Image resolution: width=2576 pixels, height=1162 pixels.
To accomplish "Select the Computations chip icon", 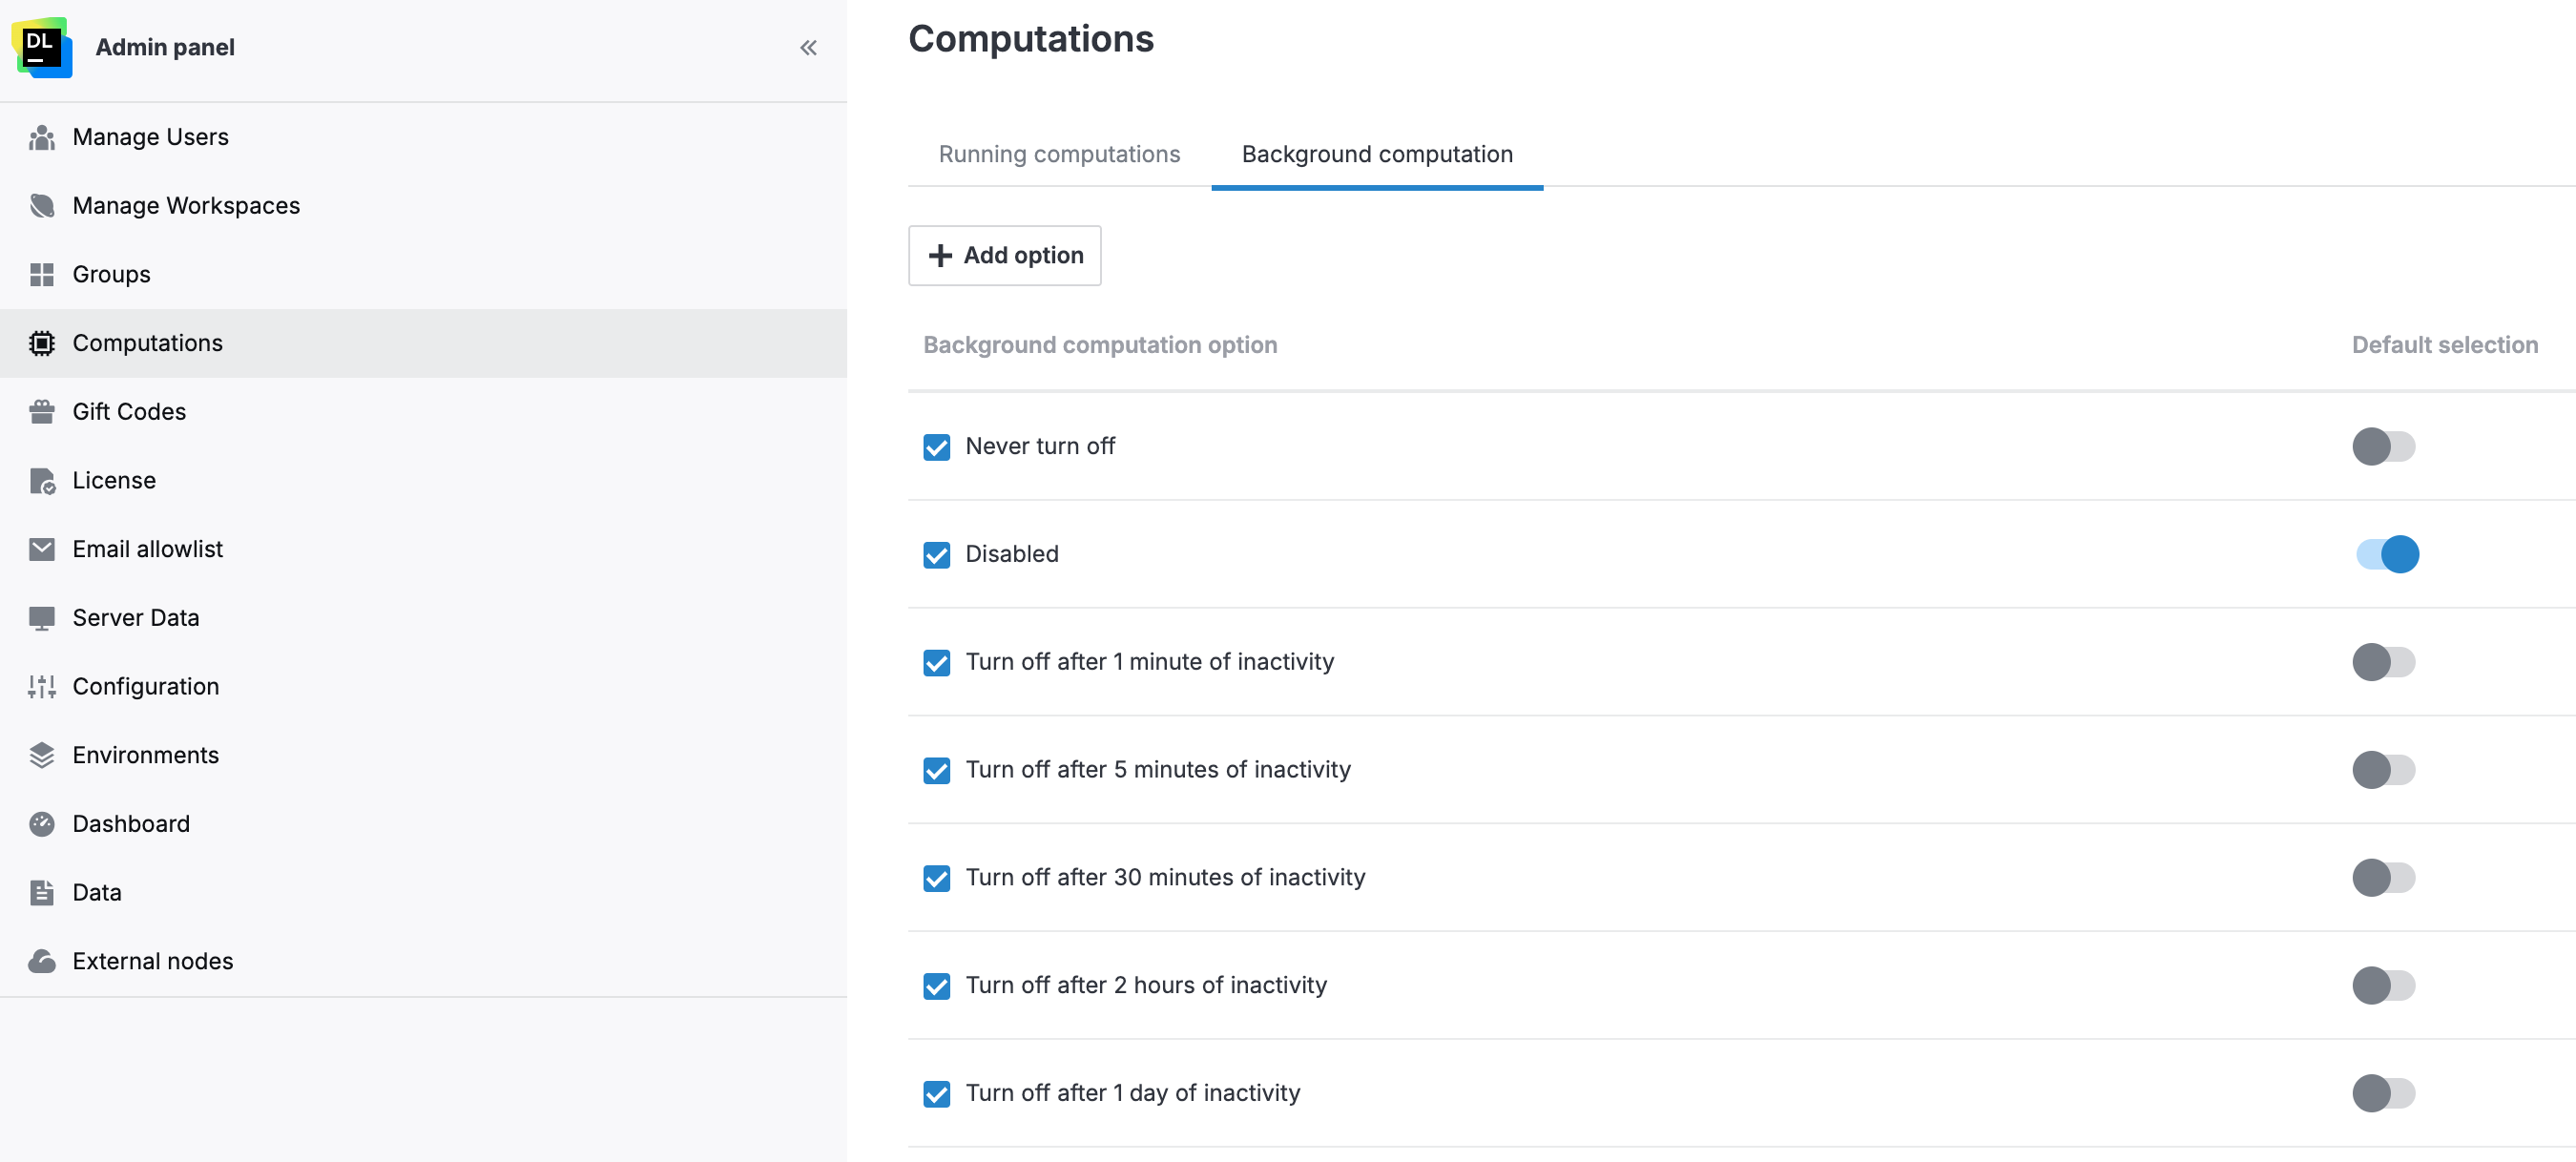I will [x=42, y=343].
